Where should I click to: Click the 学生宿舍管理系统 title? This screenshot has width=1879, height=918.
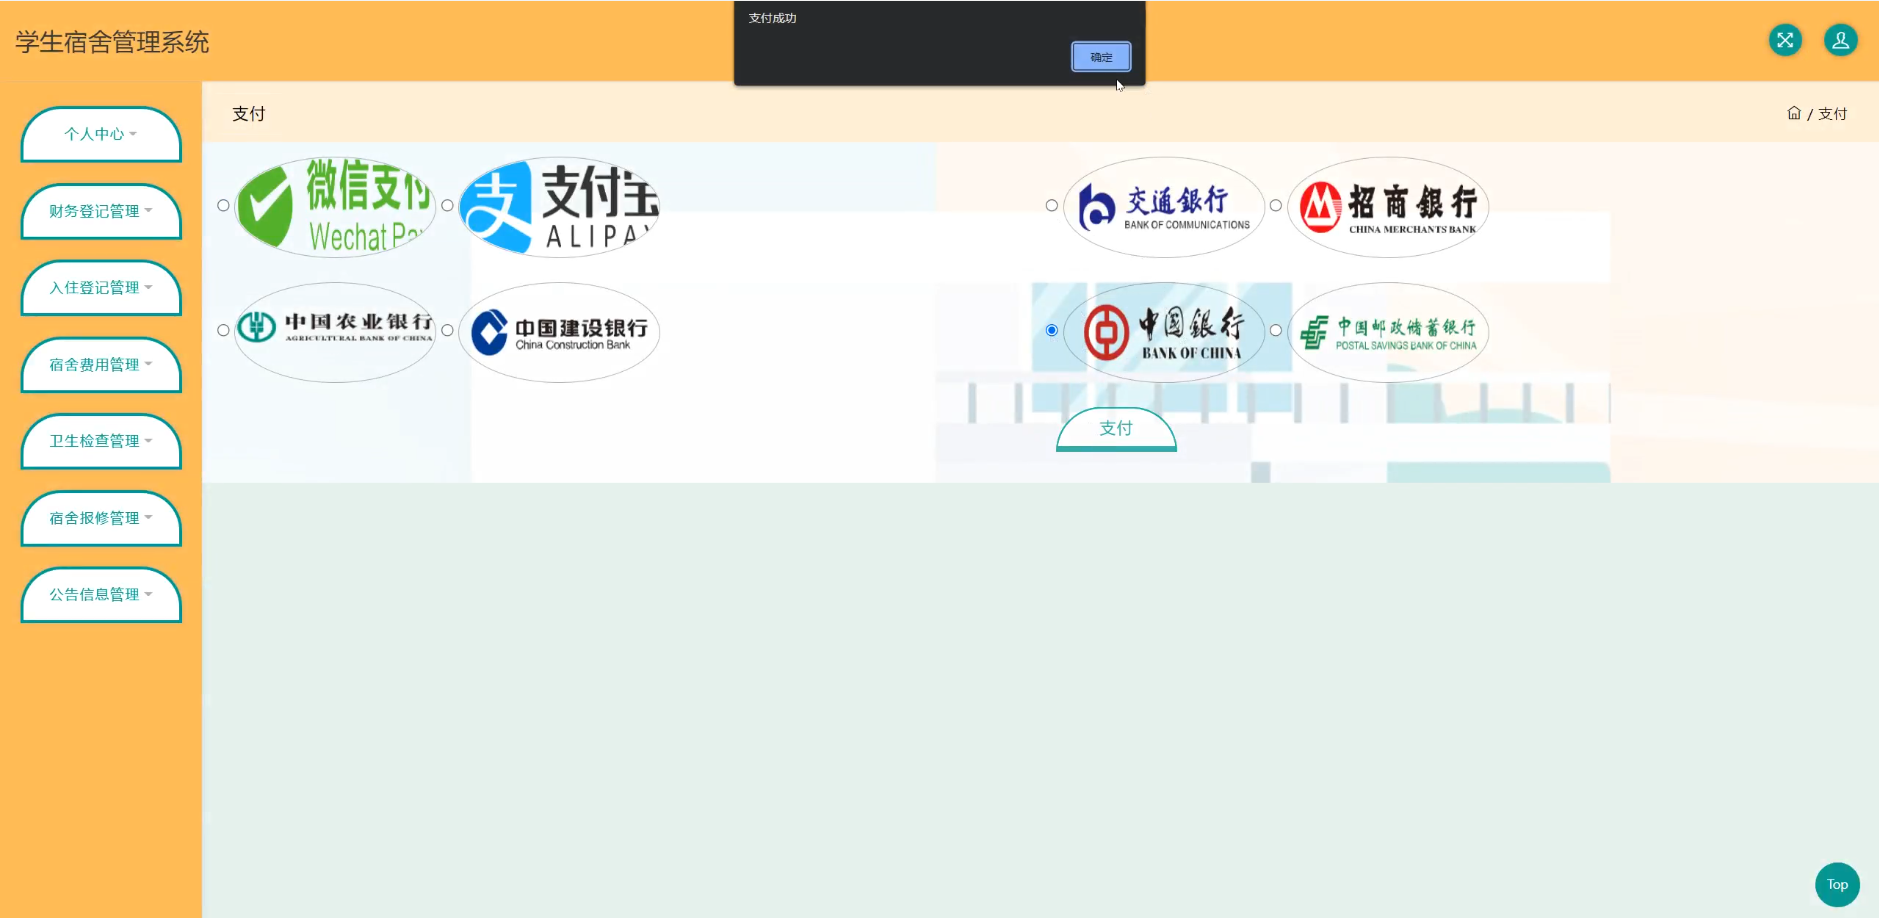pyautogui.click(x=112, y=42)
